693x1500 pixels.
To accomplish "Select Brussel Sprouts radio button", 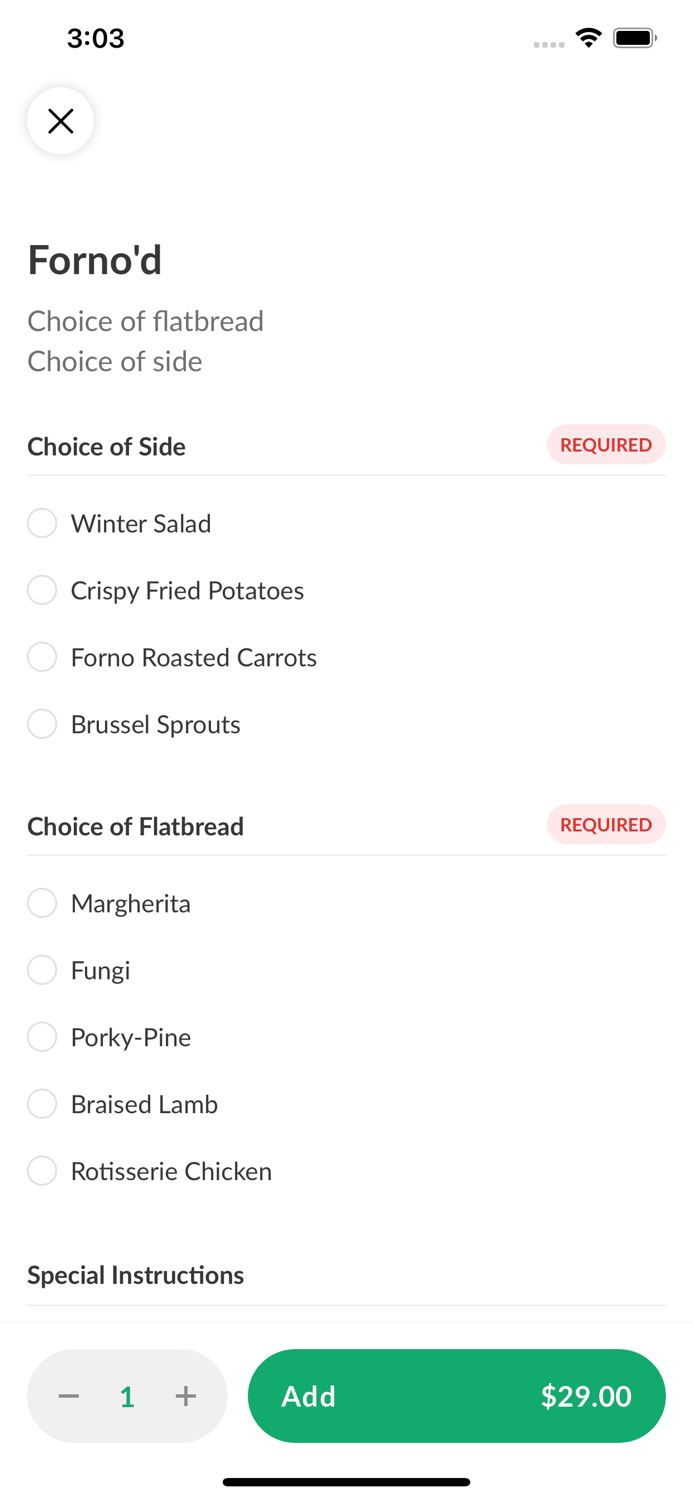I will tap(42, 724).
